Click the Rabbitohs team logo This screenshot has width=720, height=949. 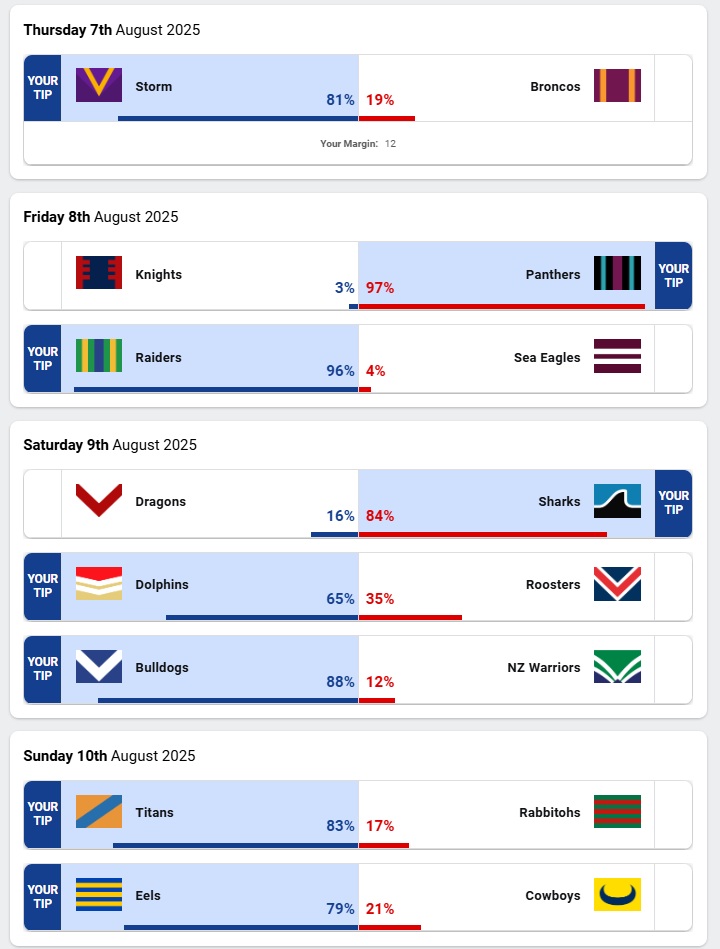click(x=617, y=812)
